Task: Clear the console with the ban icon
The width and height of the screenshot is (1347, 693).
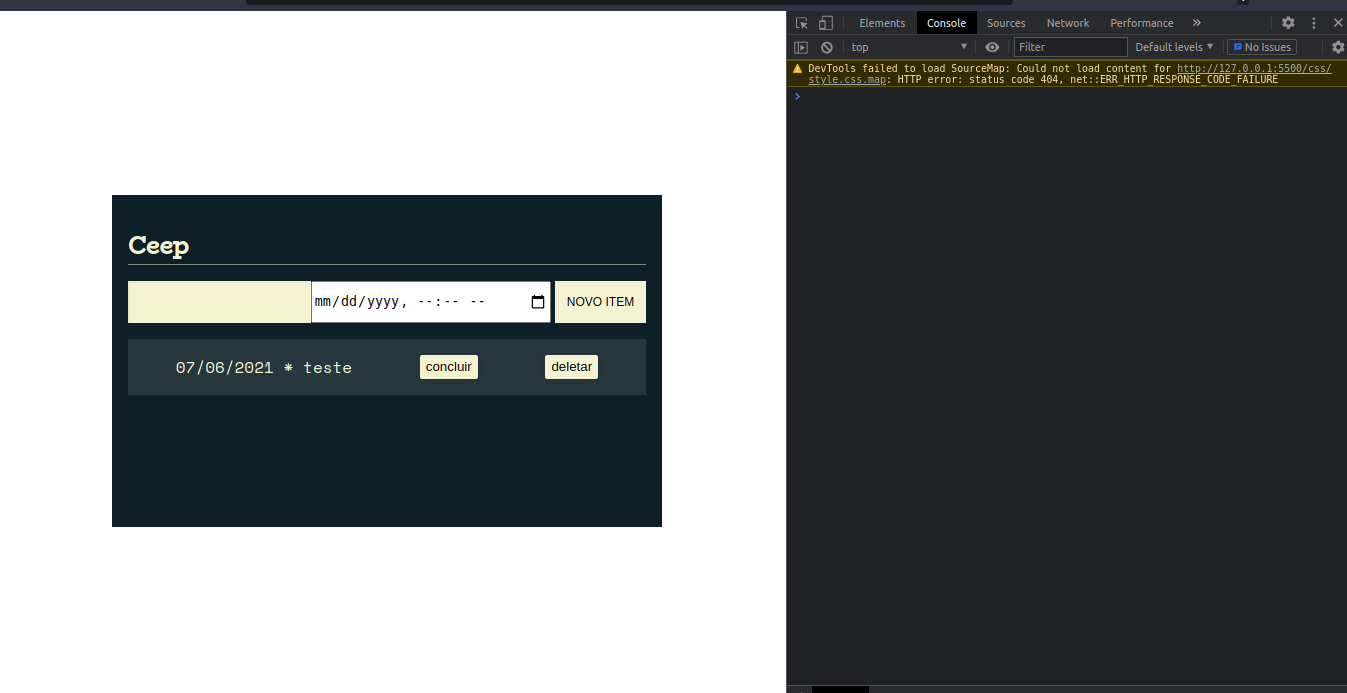Action: tap(827, 47)
